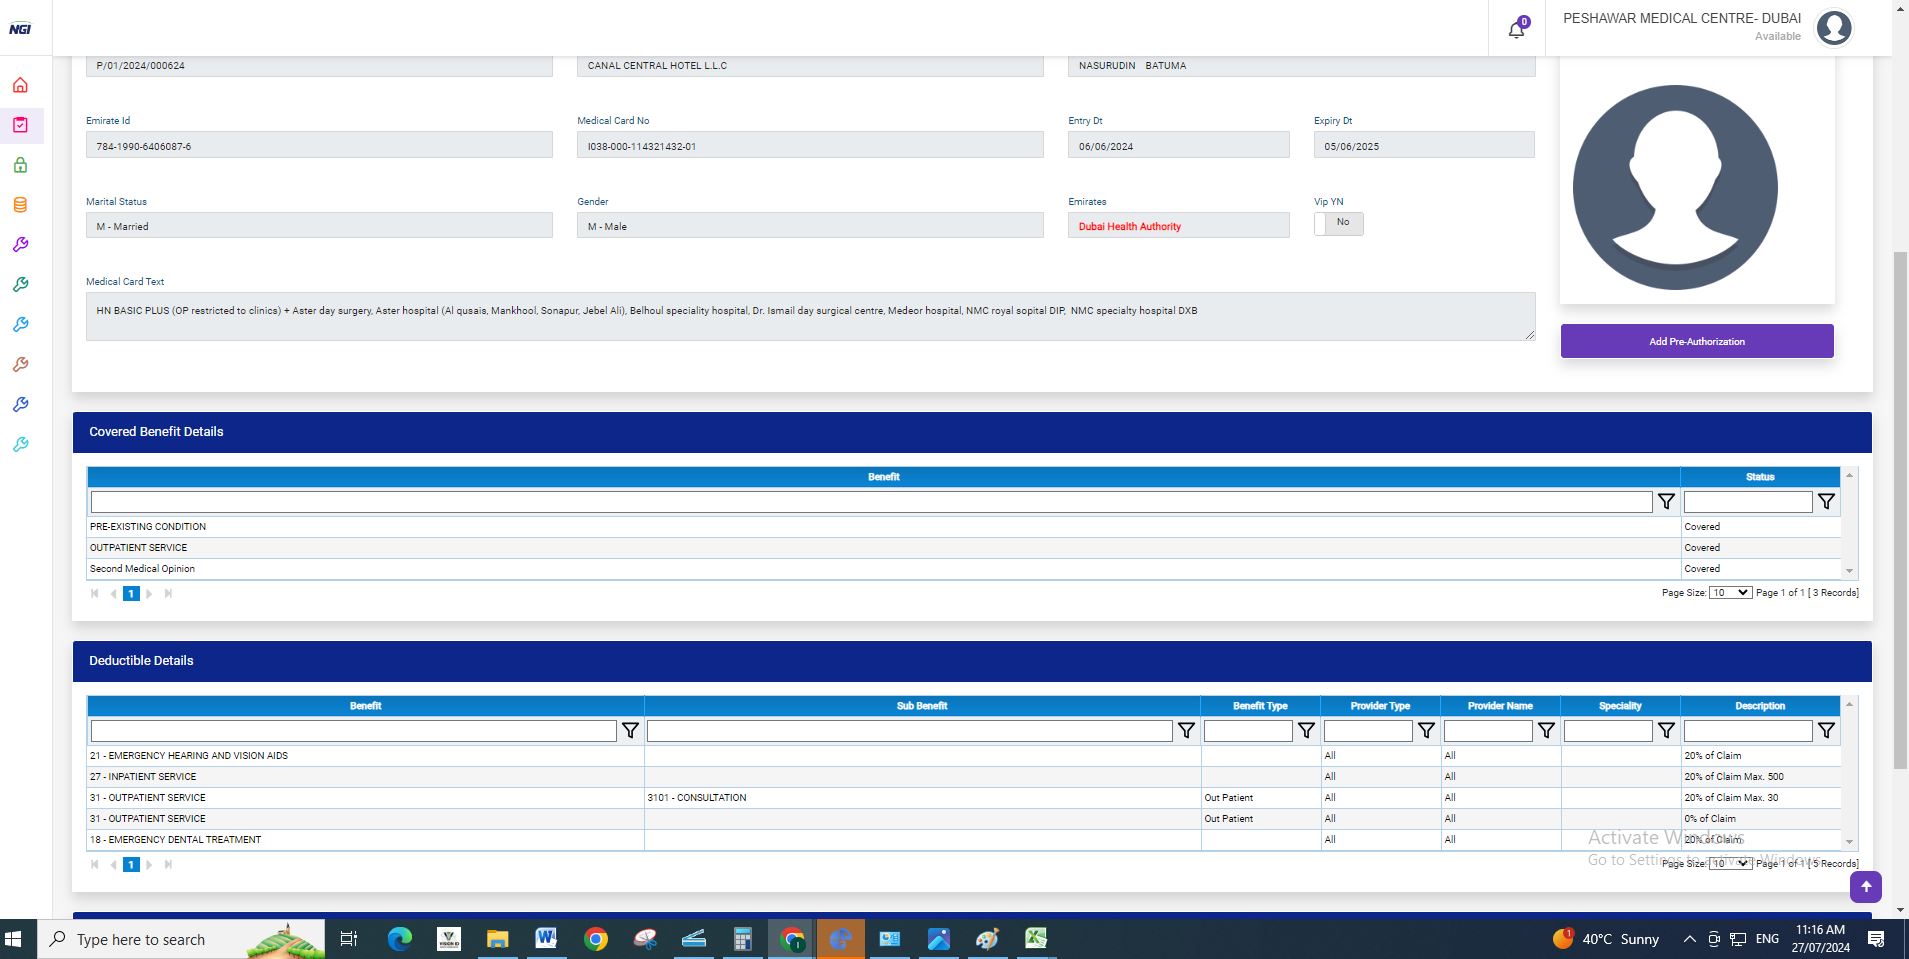Viewport: 1909px width, 959px height.
Task: Open Covered Benefit page size dropdown
Action: [x=1729, y=593]
